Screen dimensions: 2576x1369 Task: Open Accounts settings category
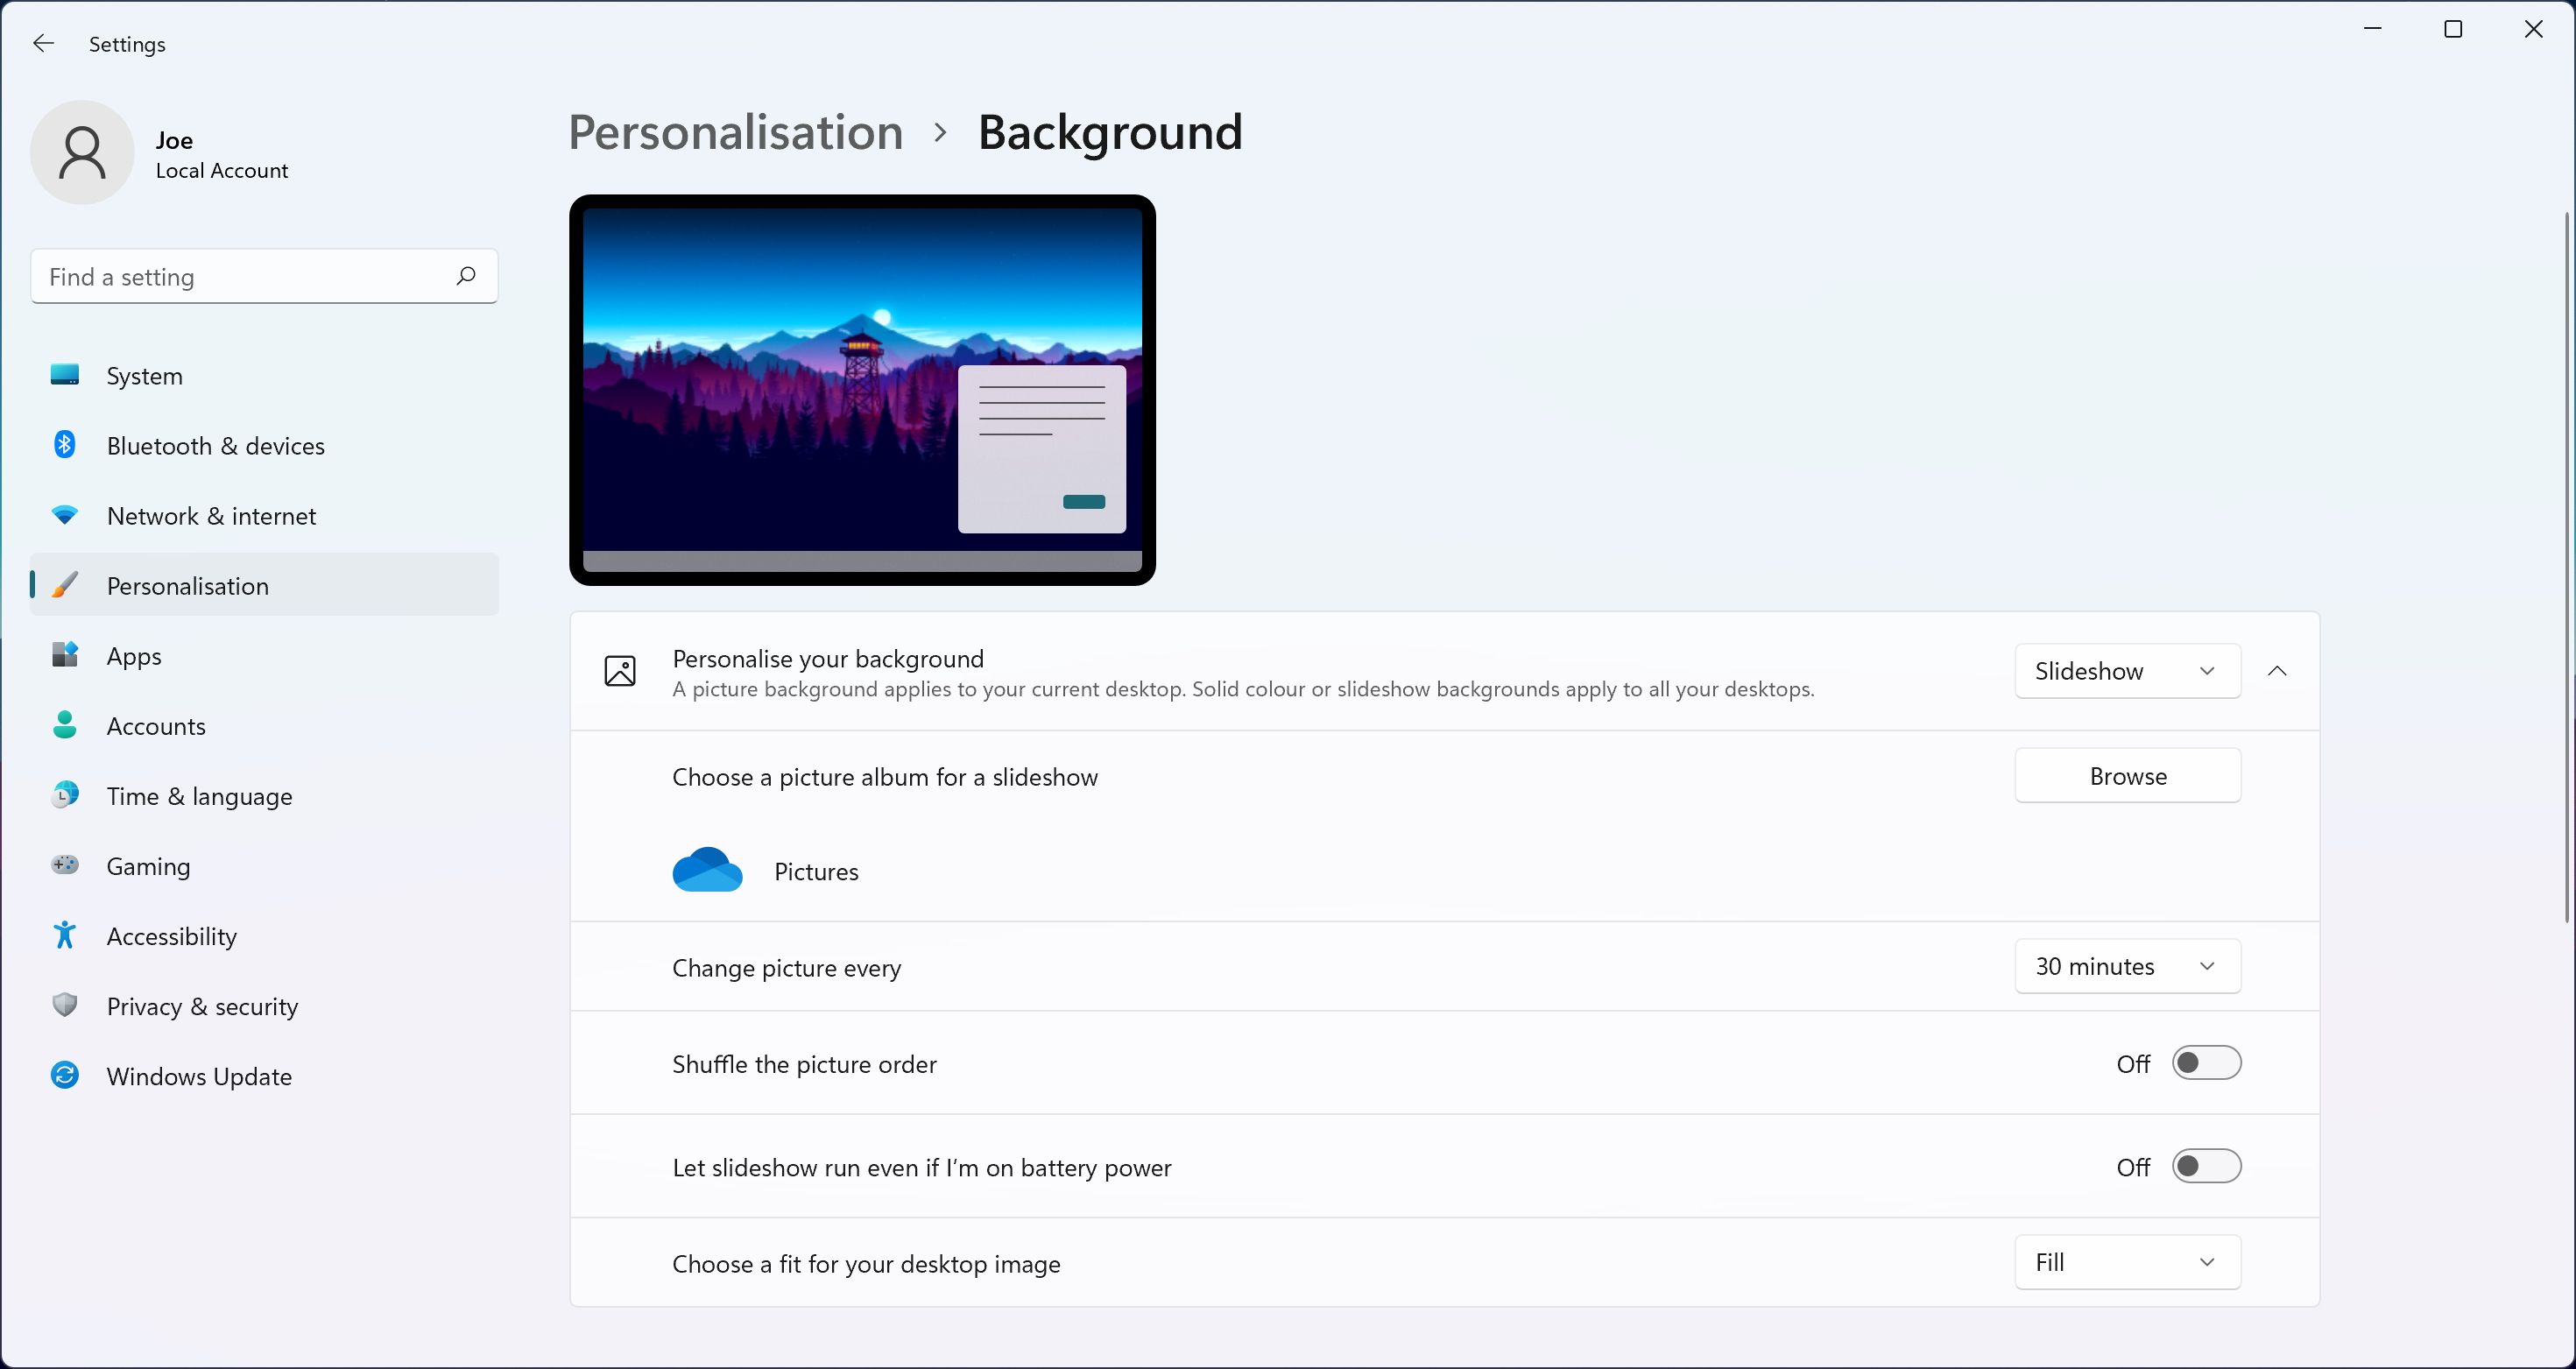156,726
